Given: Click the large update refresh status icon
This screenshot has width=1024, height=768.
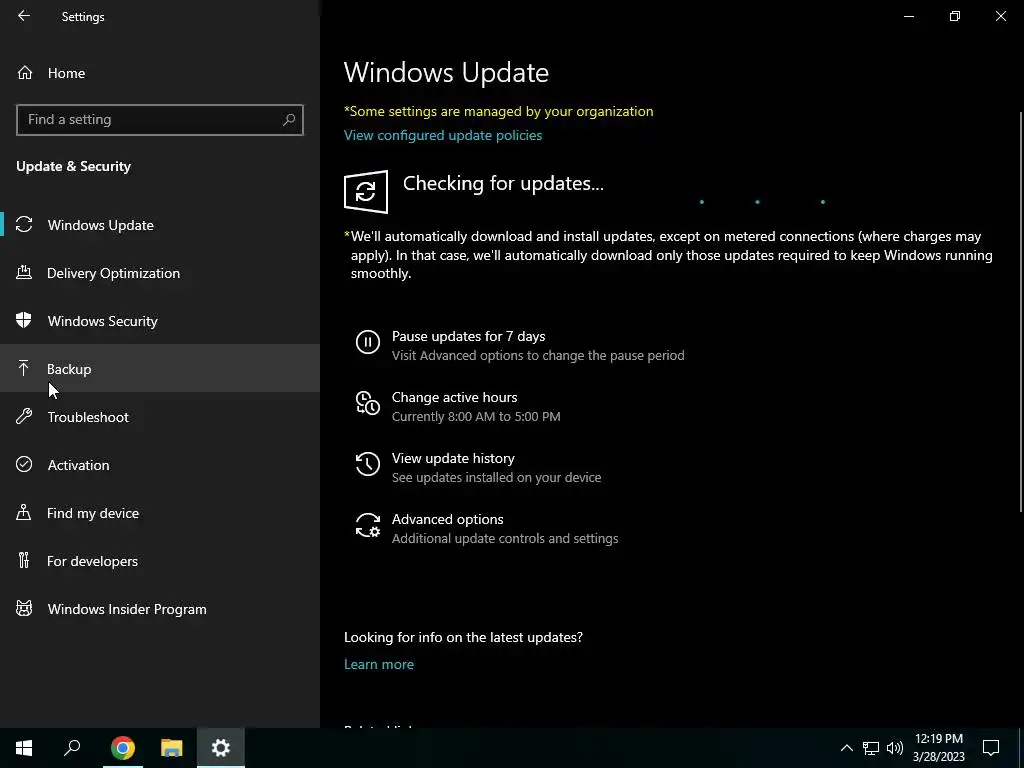Looking at the screenshot, I should 366,192.
